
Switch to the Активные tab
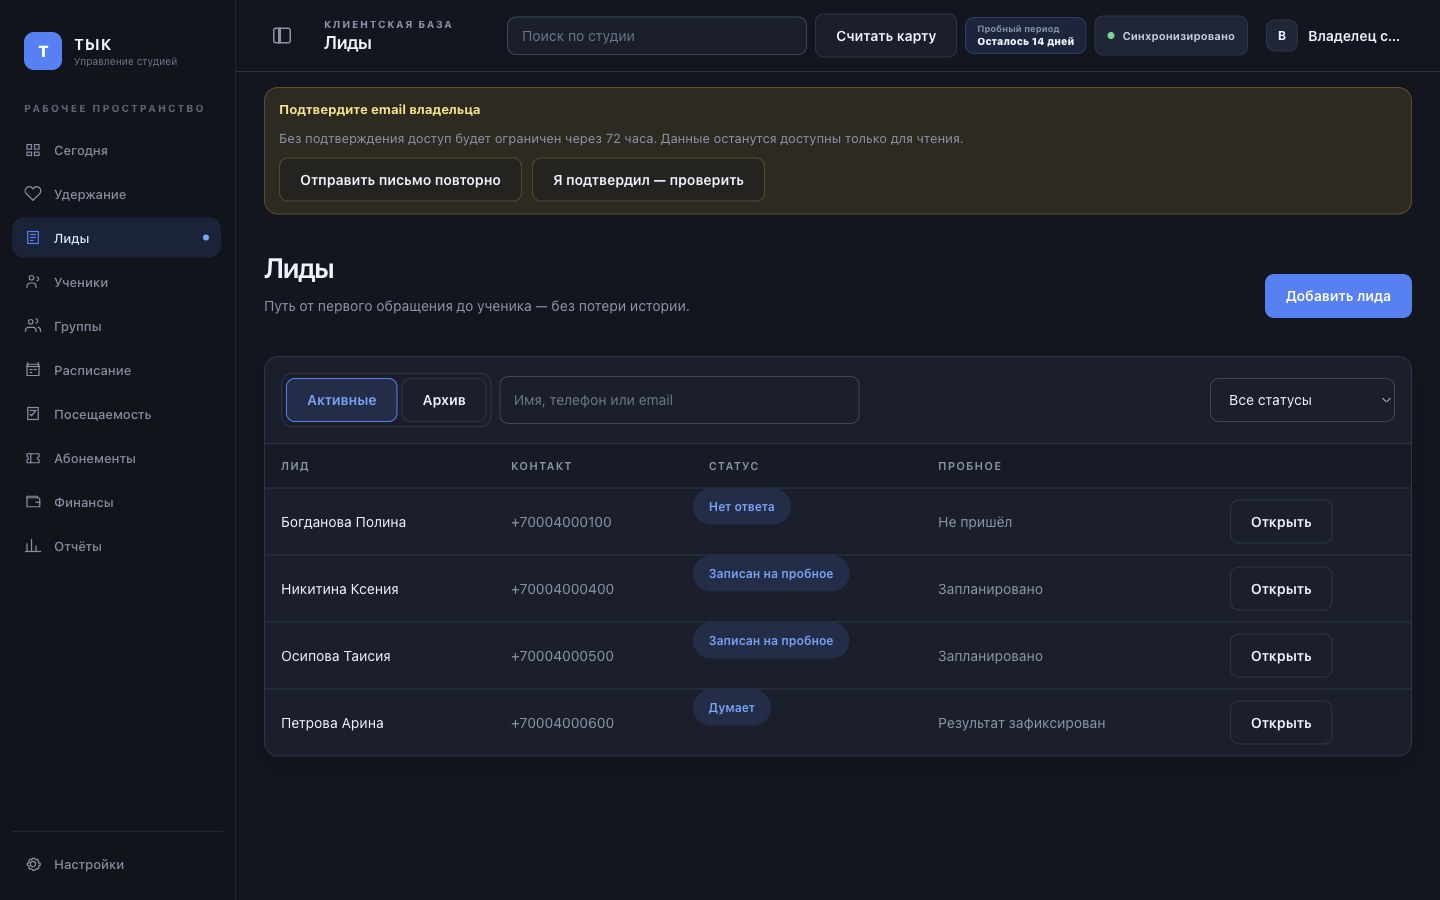click(342, 400)
